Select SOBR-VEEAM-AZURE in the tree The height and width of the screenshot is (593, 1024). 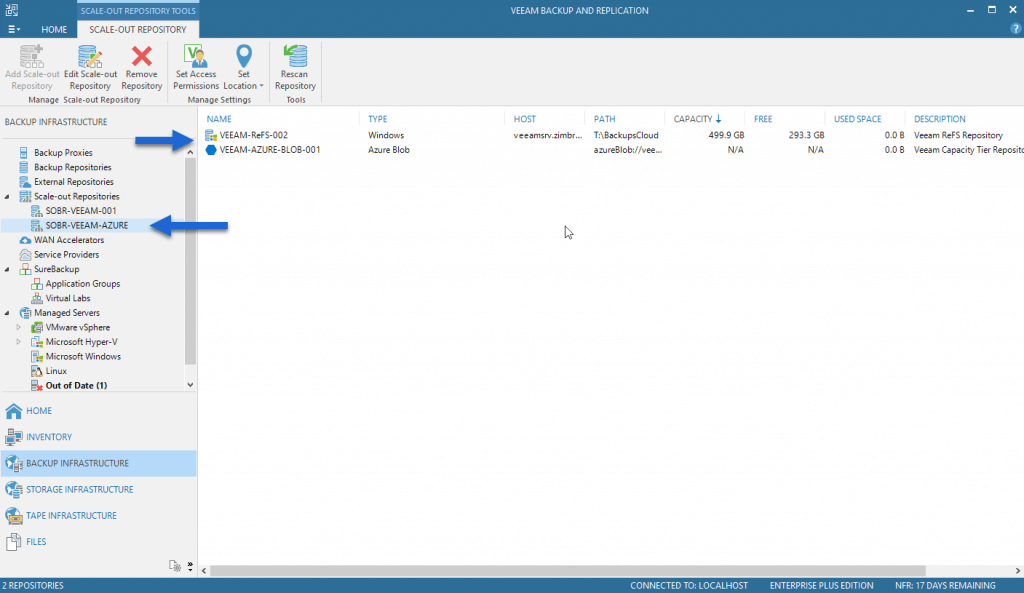(x=87, y=225)
